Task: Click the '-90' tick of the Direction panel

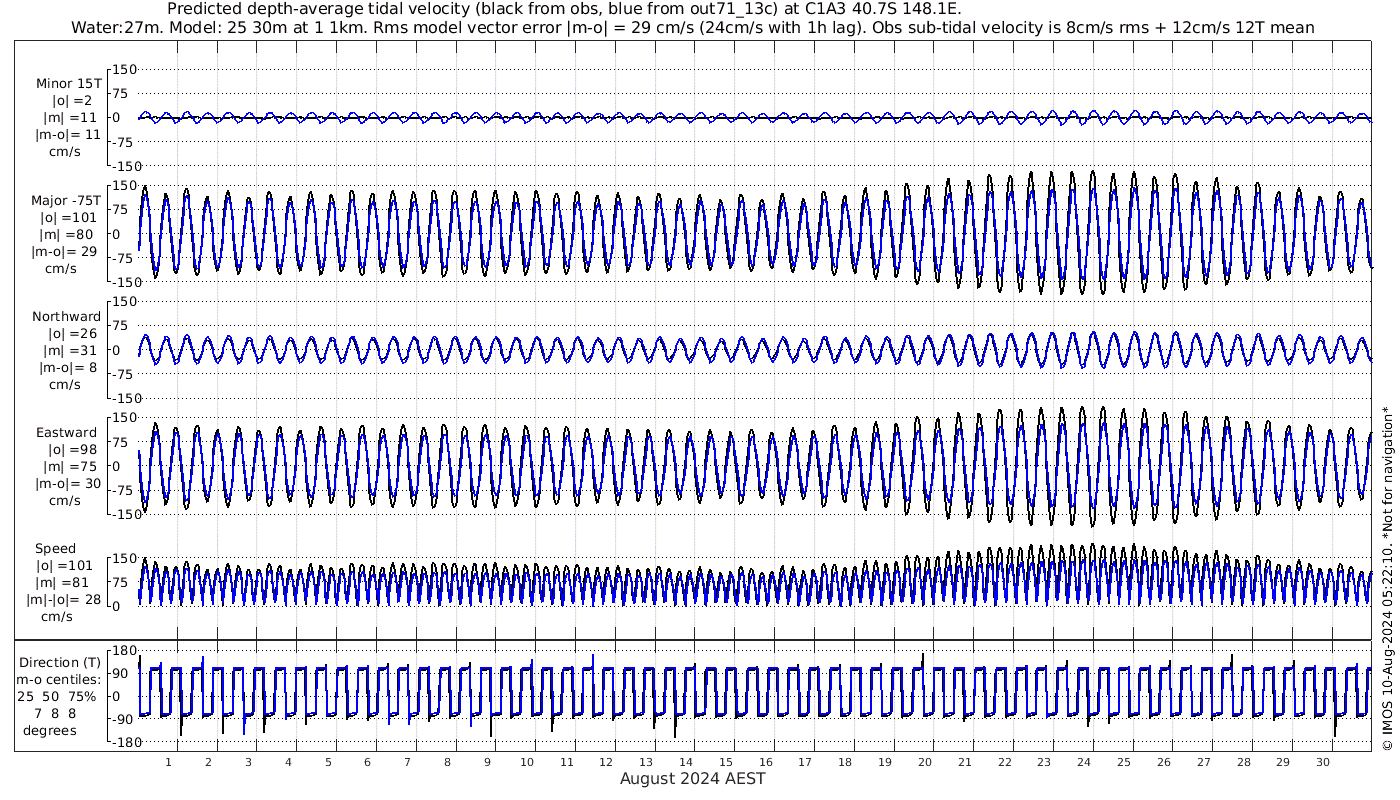Action: pyautogui.click(x=125, y=720)
